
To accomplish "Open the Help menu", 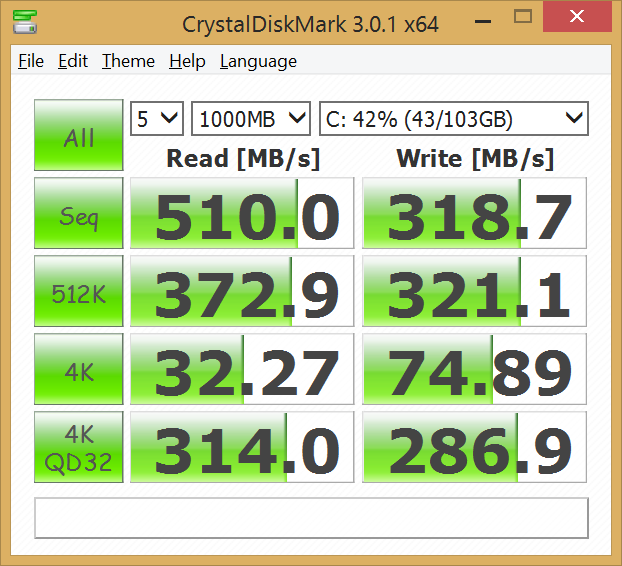I will click(x=187, y=61).
